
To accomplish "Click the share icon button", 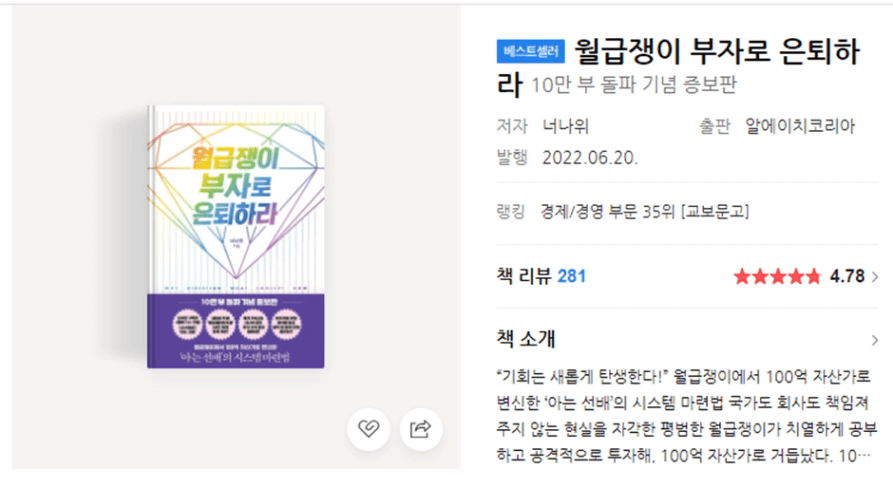I will [x=420, y=429].
